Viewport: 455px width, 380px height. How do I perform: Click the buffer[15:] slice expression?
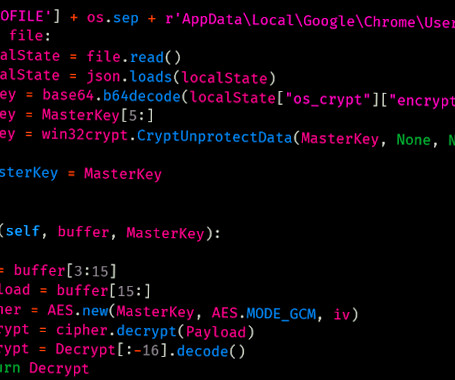click(104, 291)
